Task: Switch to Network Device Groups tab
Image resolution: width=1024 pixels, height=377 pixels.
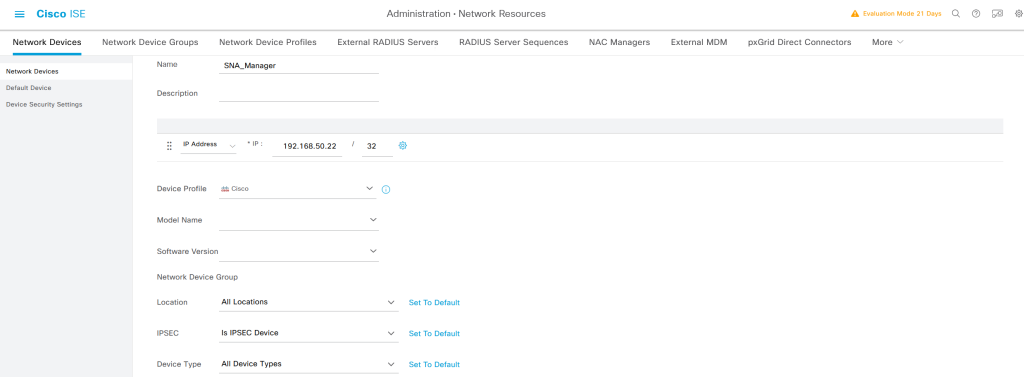Action: (150, 42)
